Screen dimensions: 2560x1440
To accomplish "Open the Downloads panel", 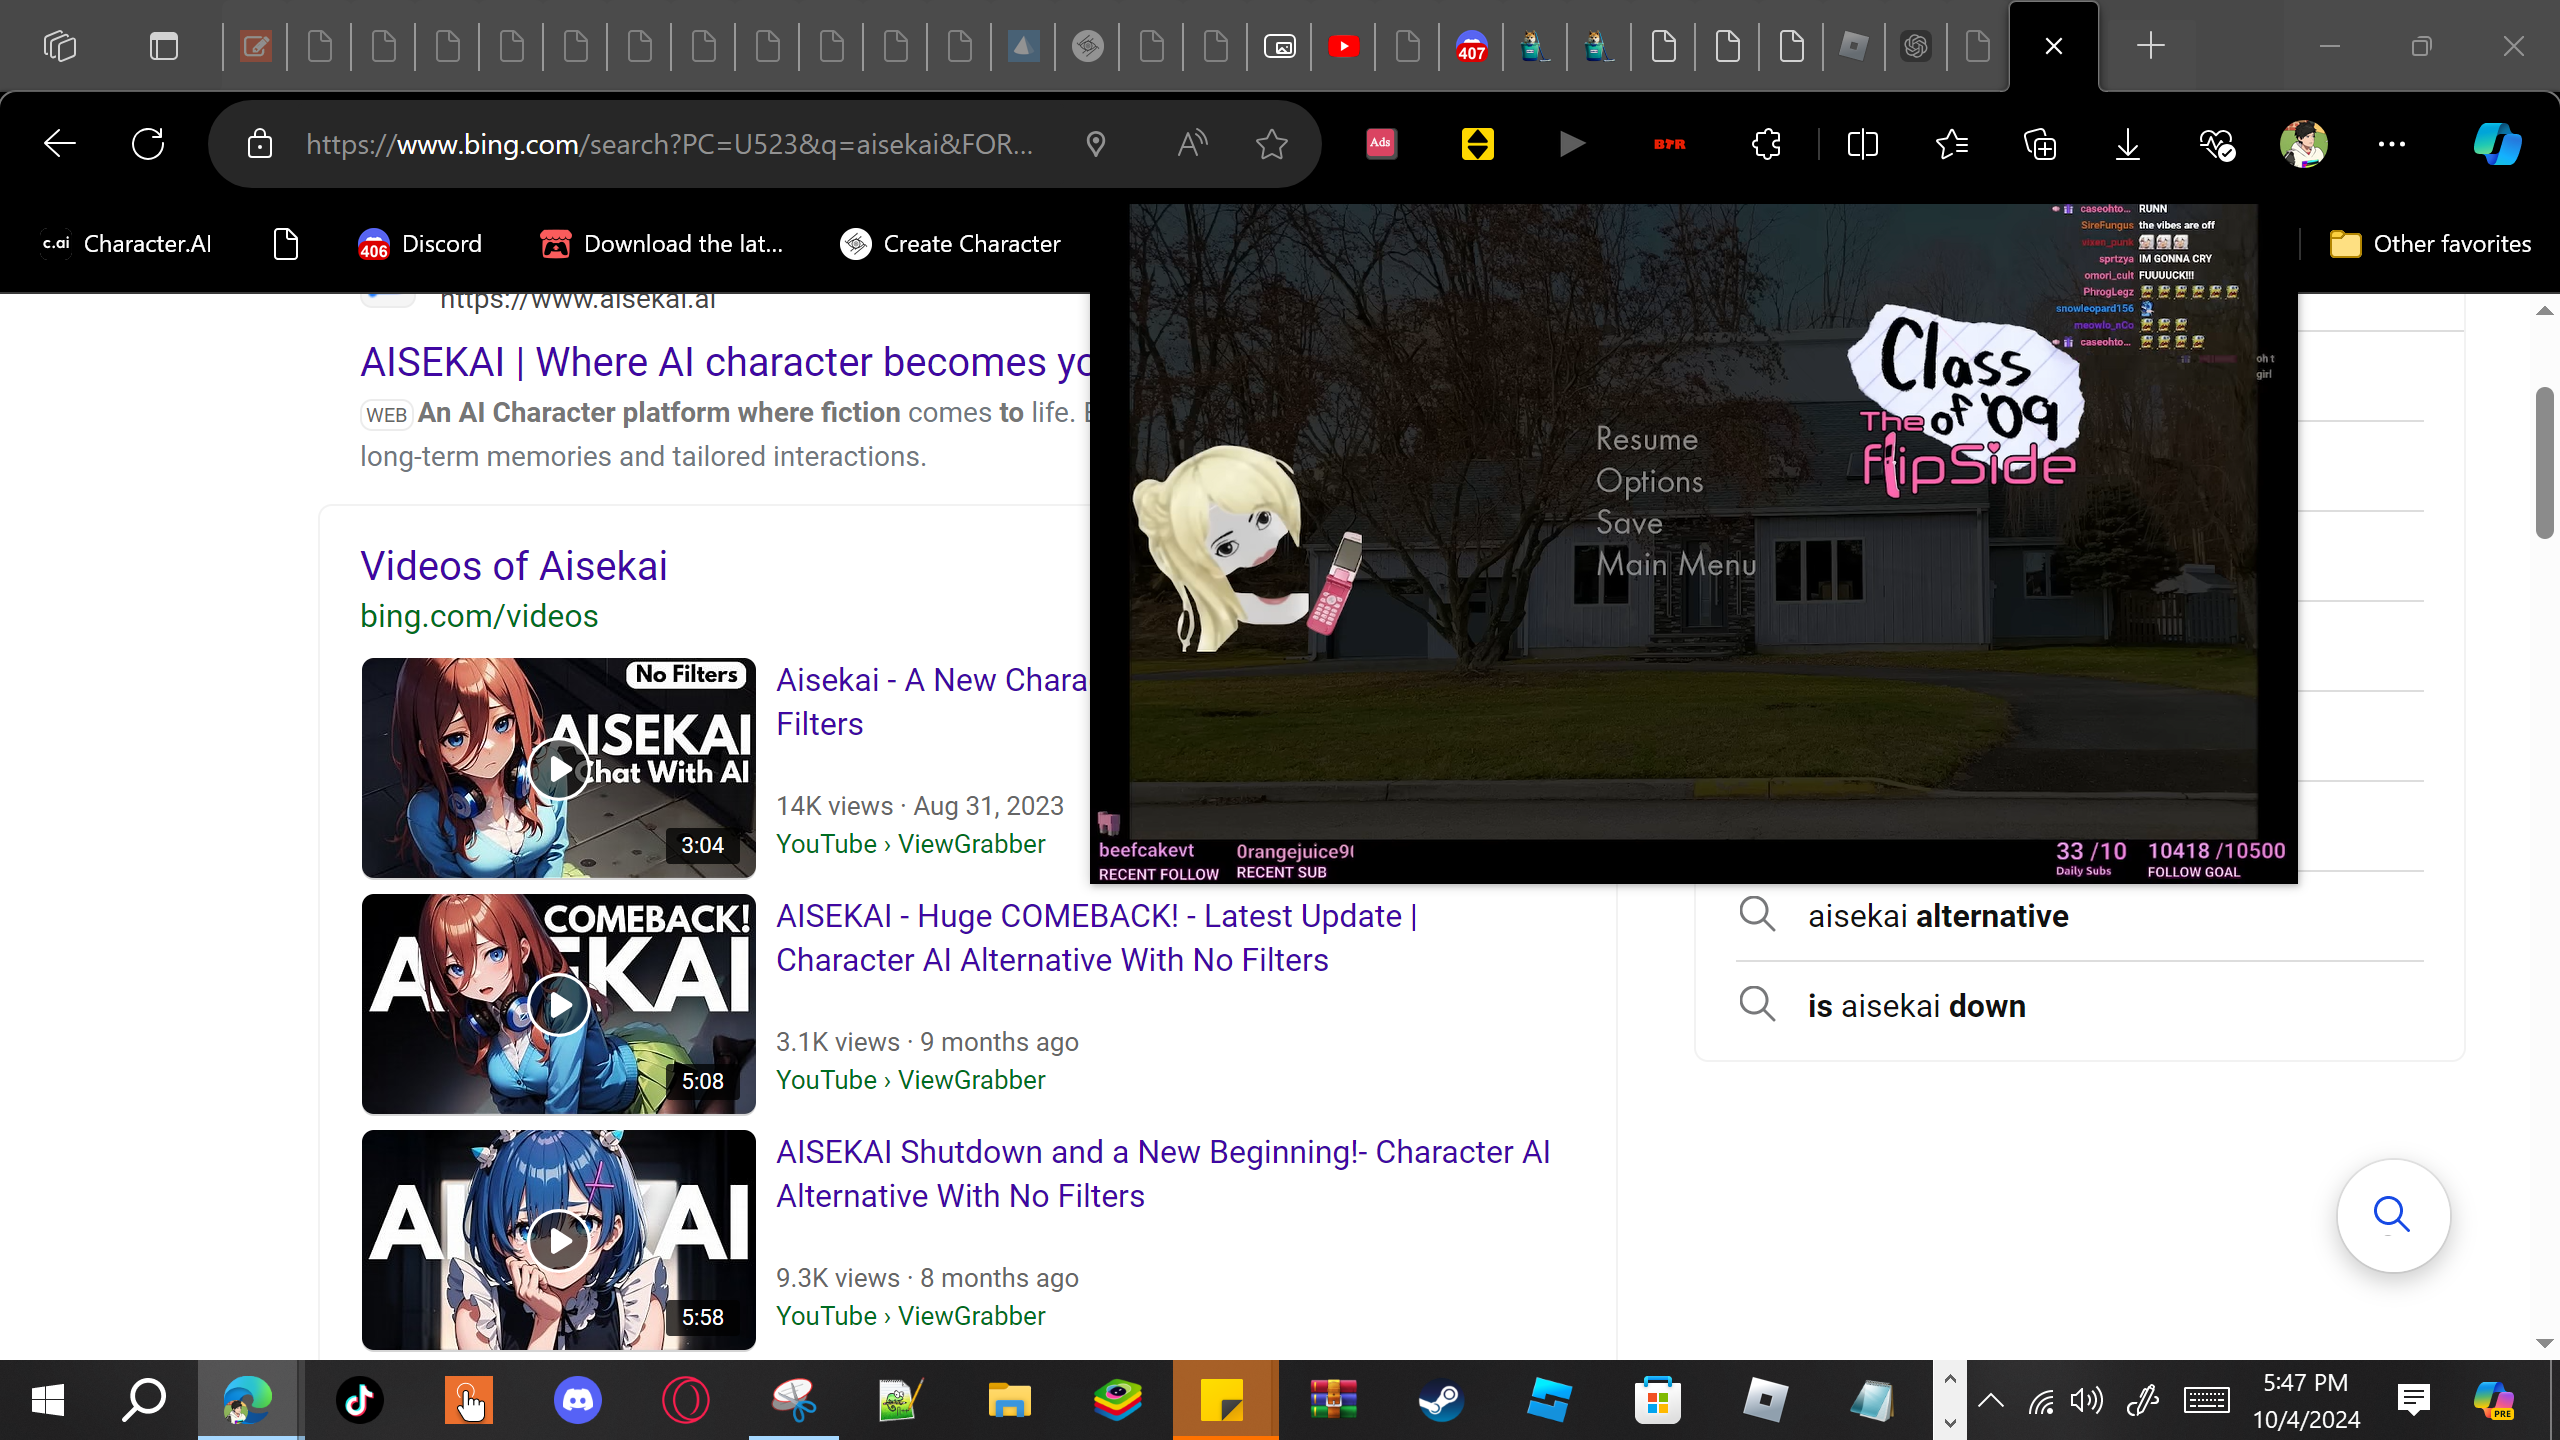I will [2128, 144].
